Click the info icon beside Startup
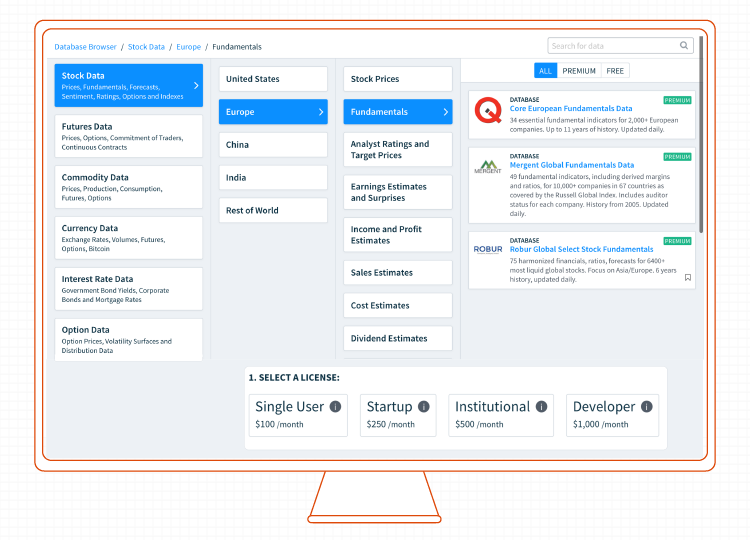Viewport: 750px width, 540px height. 424,407
